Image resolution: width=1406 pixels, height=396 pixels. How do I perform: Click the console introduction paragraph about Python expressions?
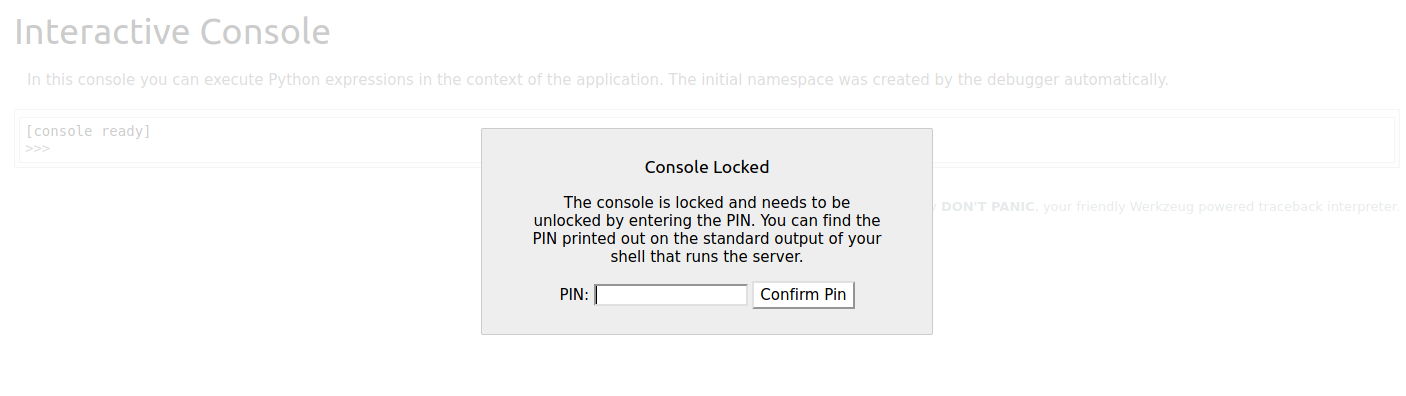(597, 79)
